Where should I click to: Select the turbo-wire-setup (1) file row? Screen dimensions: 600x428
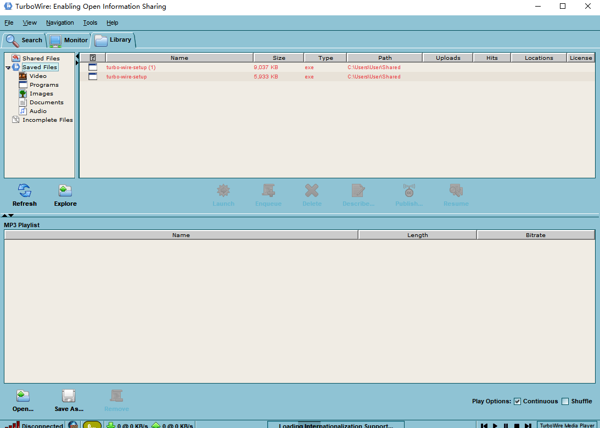coord(131,67)
